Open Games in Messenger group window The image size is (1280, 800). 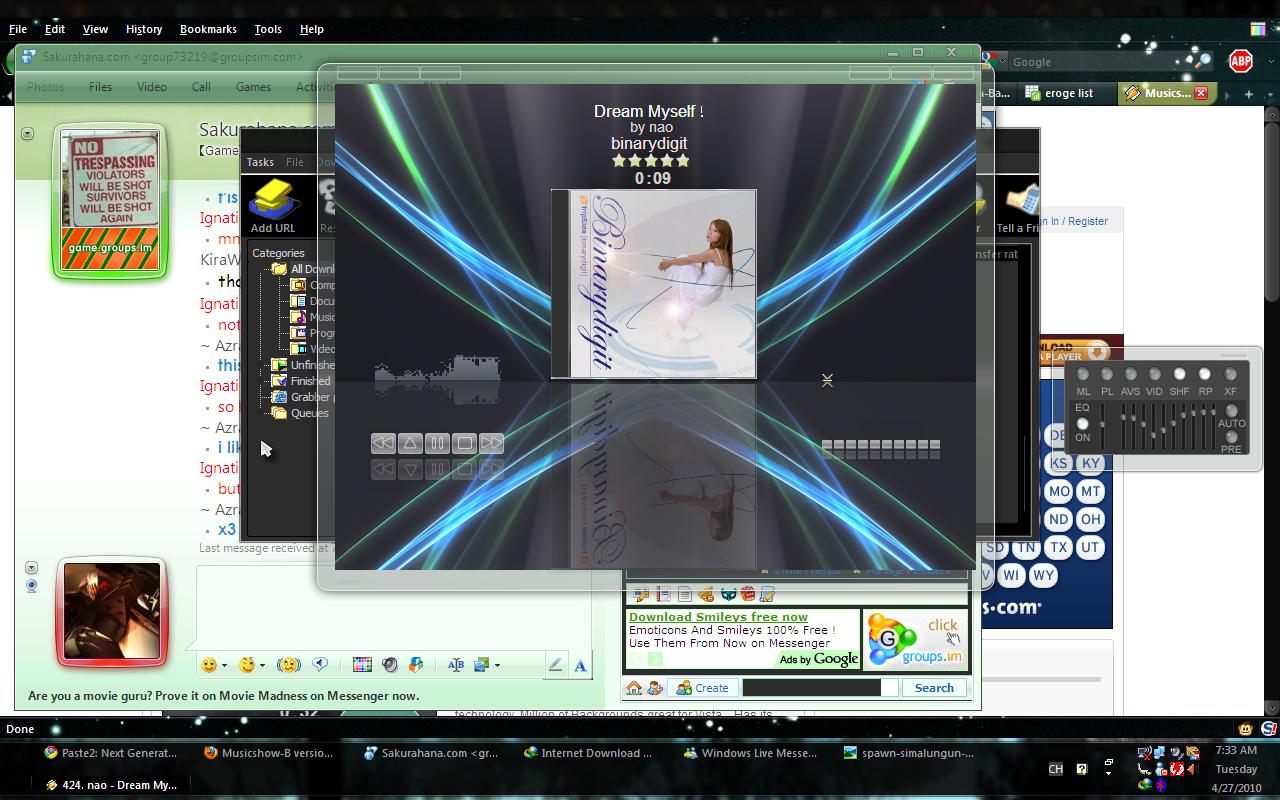point(253,87)
